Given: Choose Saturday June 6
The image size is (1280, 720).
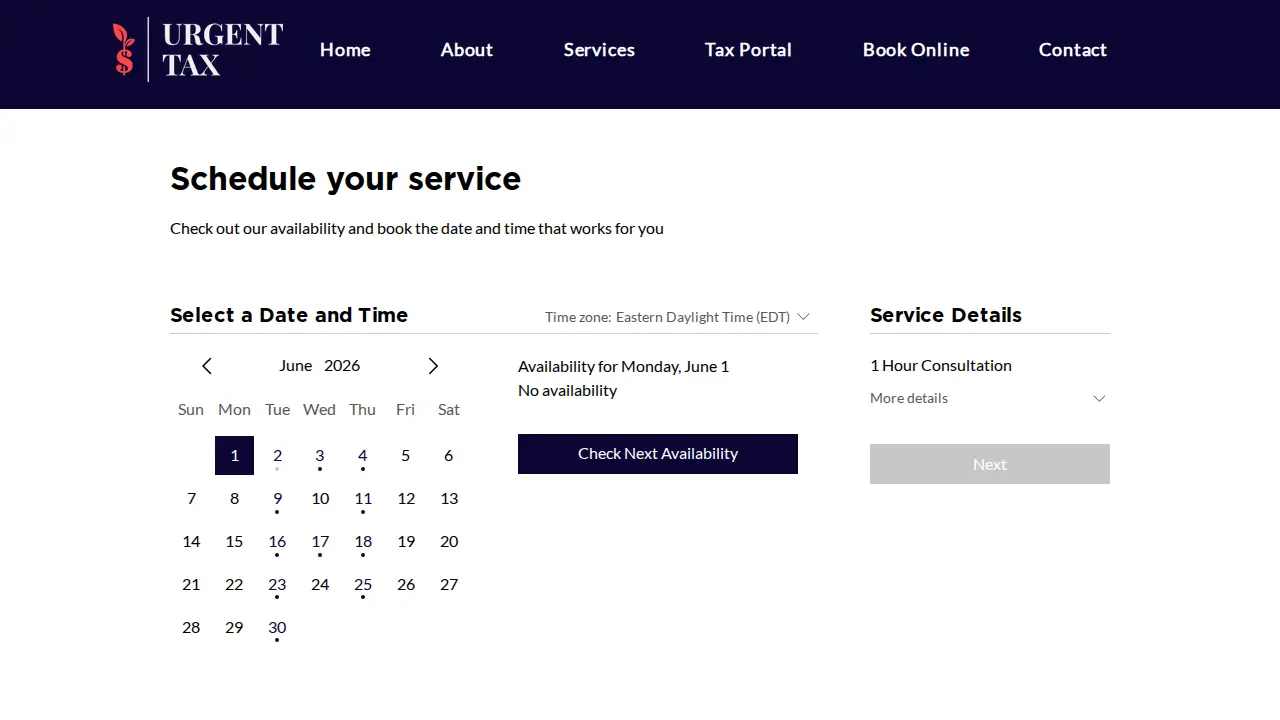Looking at the screenshot, I should (x=449, y=455).
